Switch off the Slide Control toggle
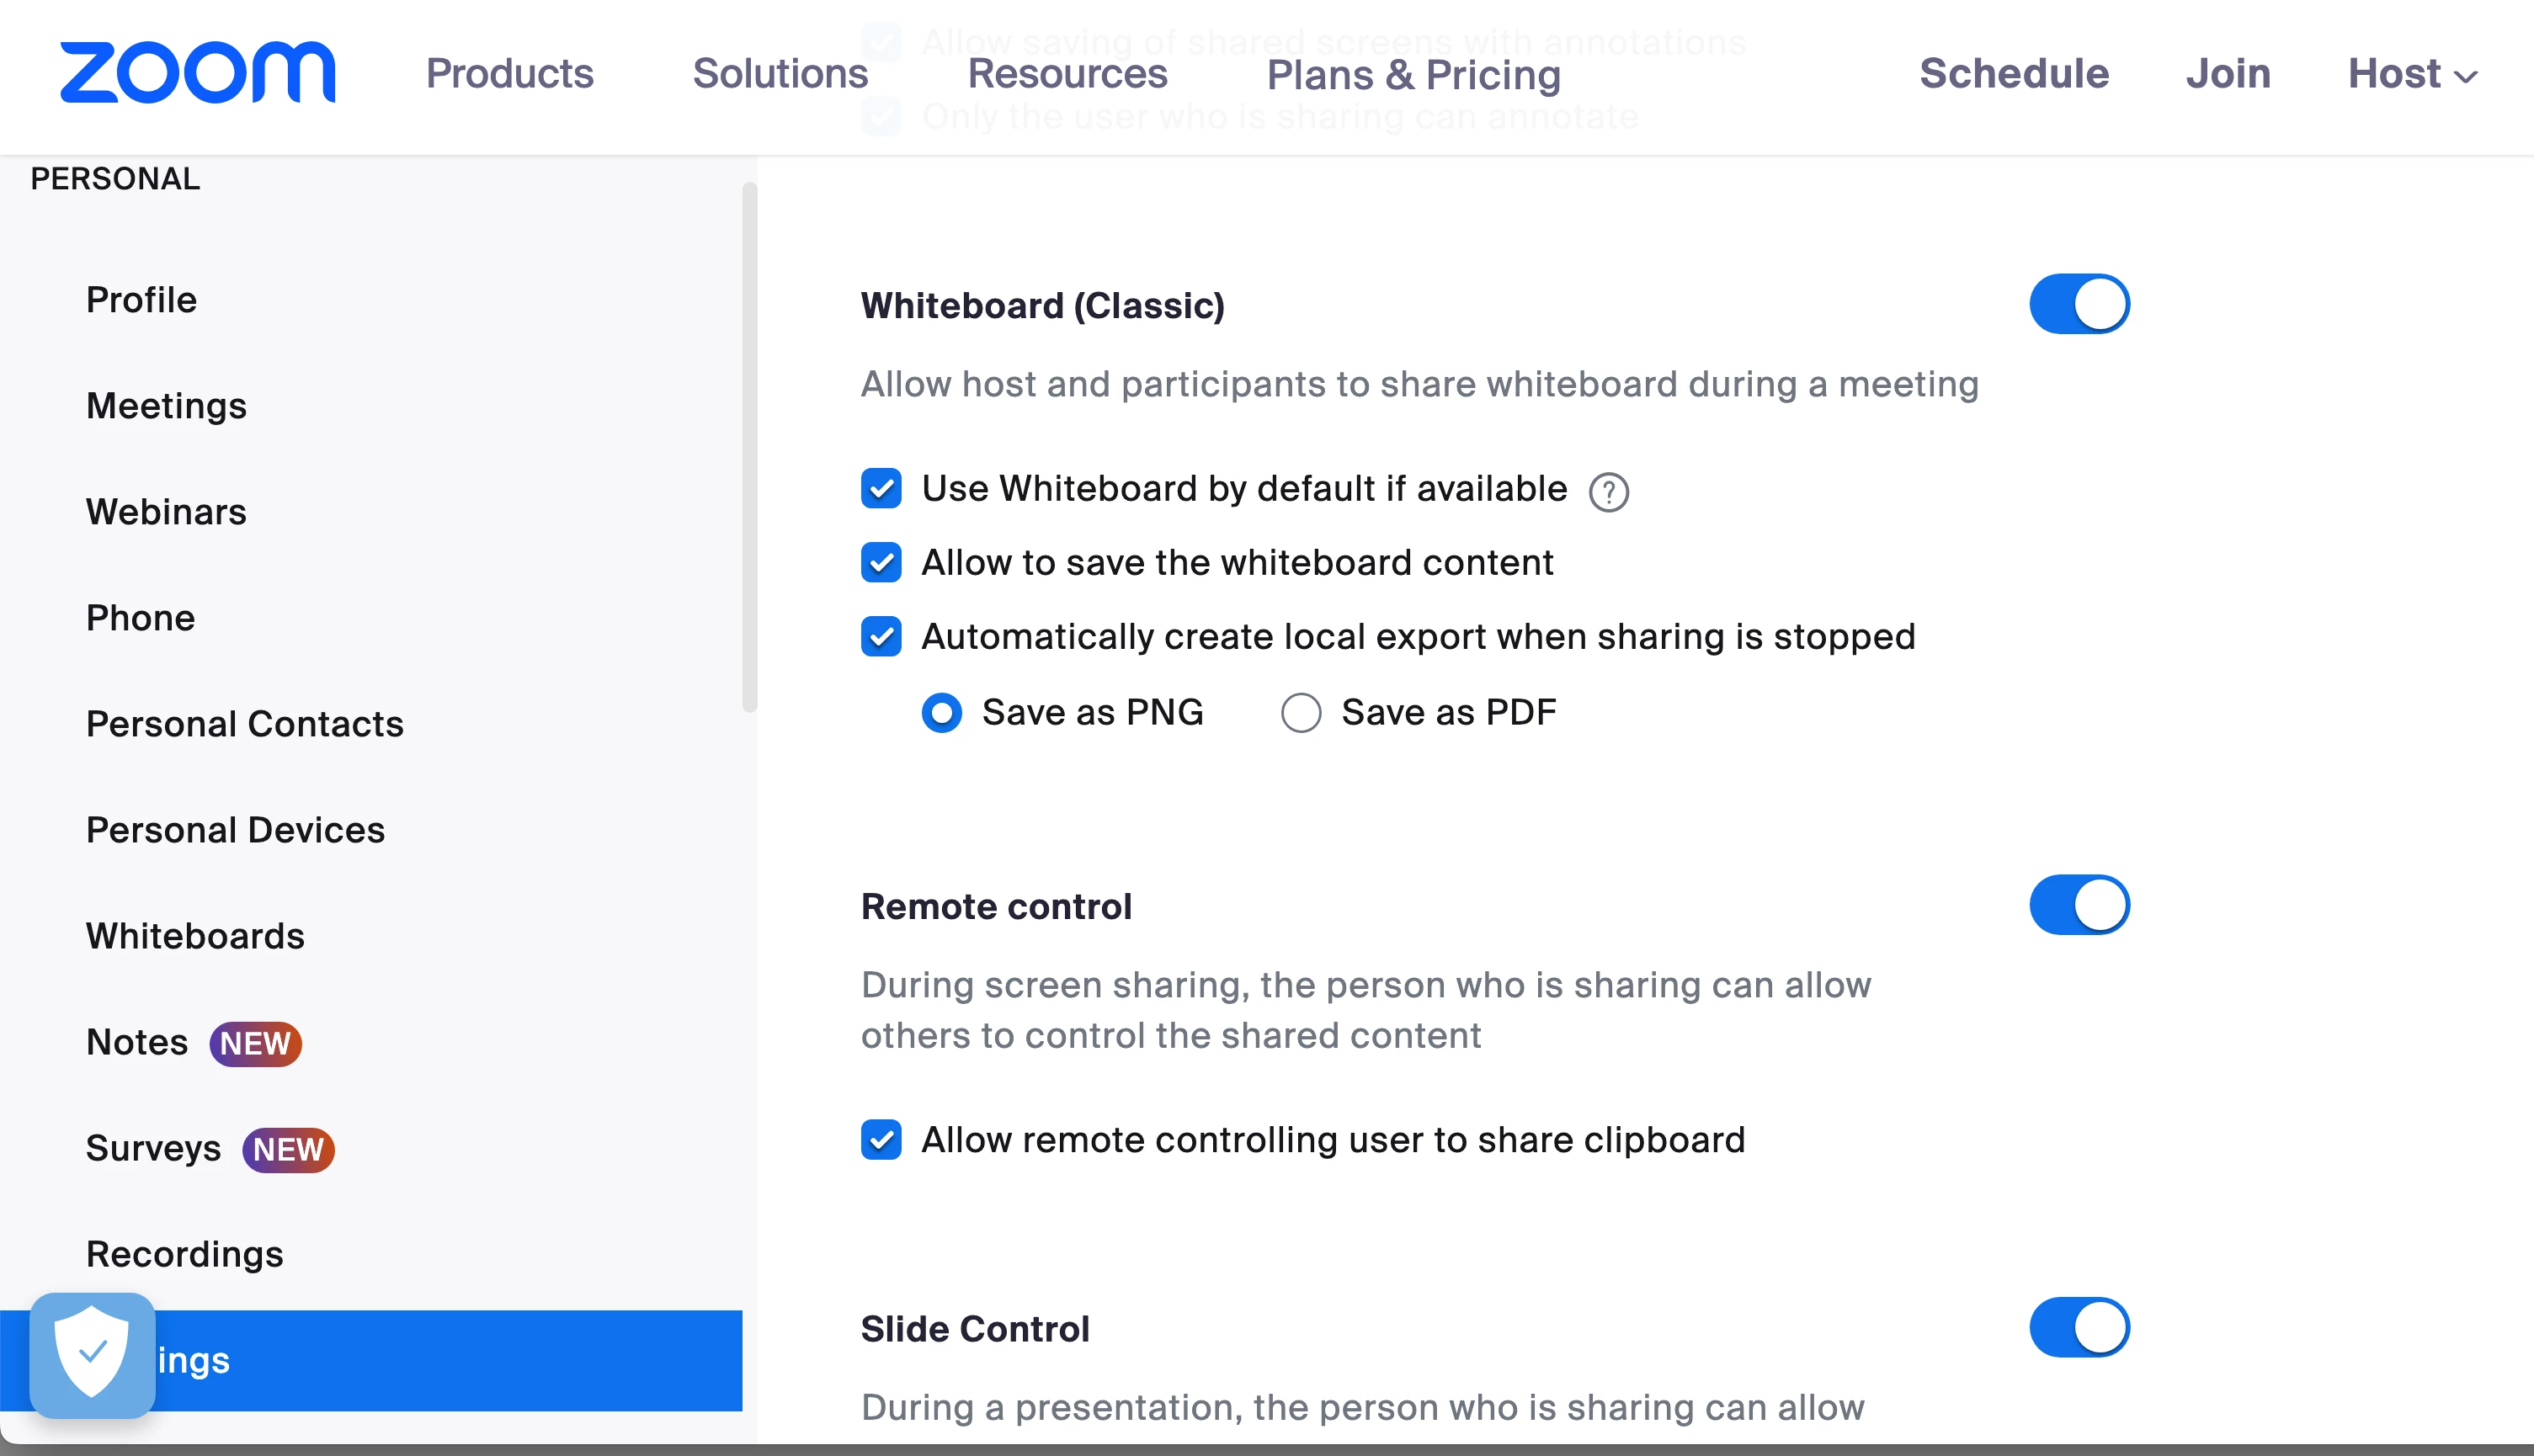Image resolution: width=2534 pixels, height=1456 pixels. (2078, 1327)
